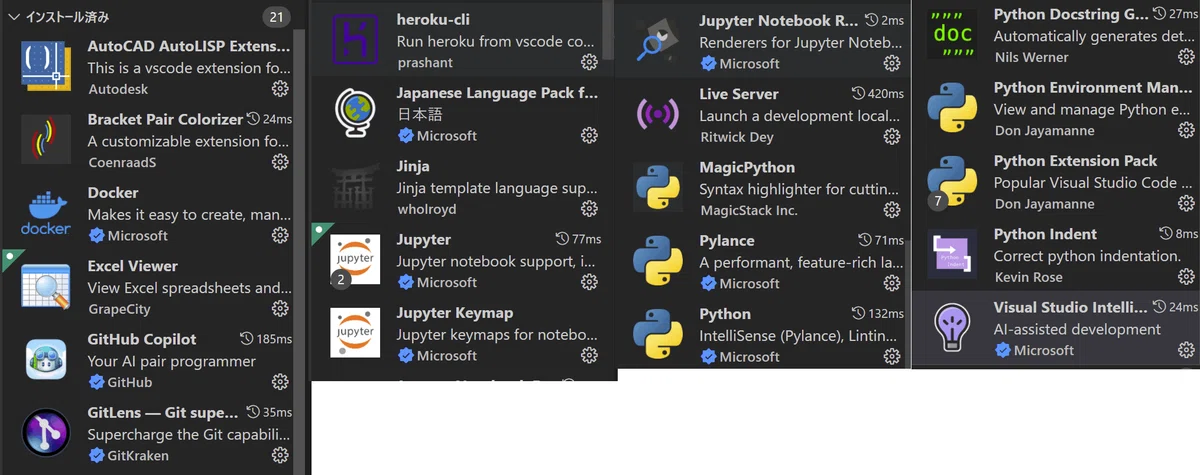Select the Python Indent extension icon
Image resolution: width=1200 pixels, height=475 pixels.
pyautogui.click(x=951, y=254)
